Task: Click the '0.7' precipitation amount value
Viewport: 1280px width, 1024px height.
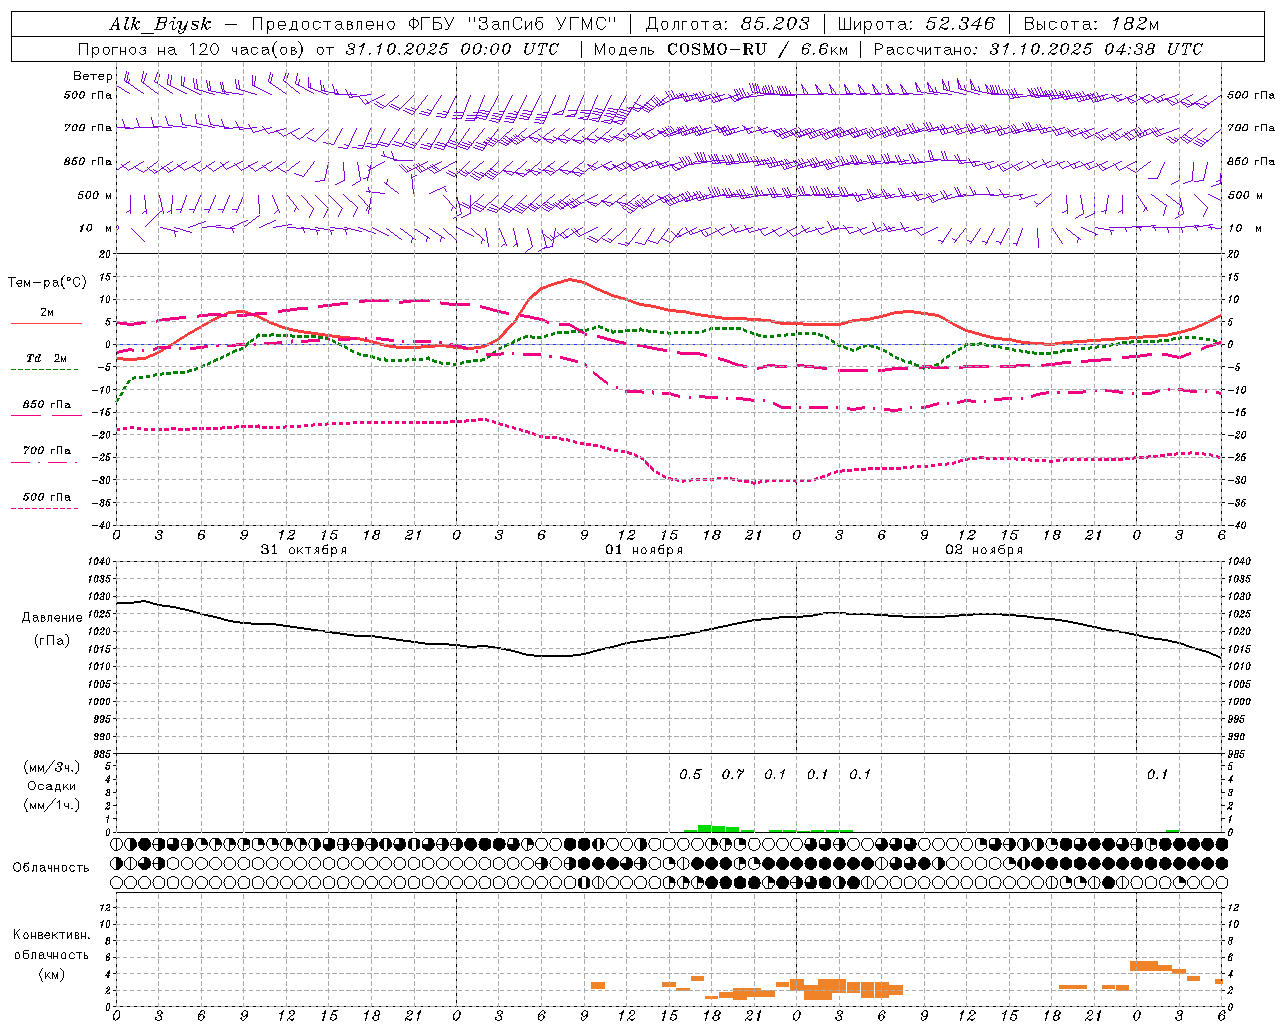Action: coord(733,775)
